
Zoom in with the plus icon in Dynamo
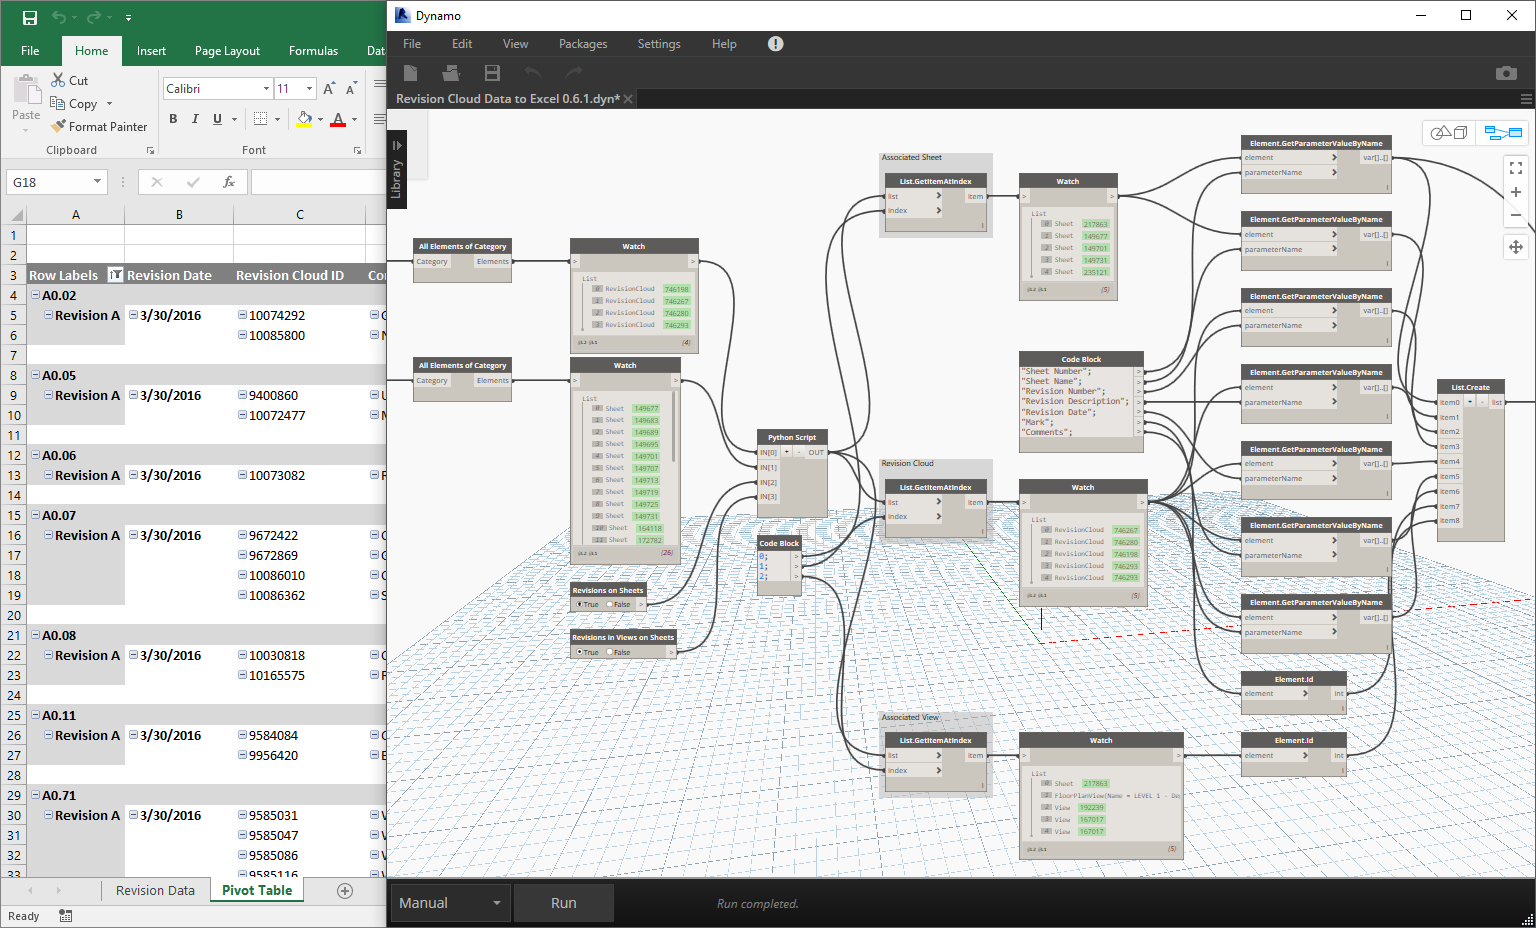(x=1516, y=192)
